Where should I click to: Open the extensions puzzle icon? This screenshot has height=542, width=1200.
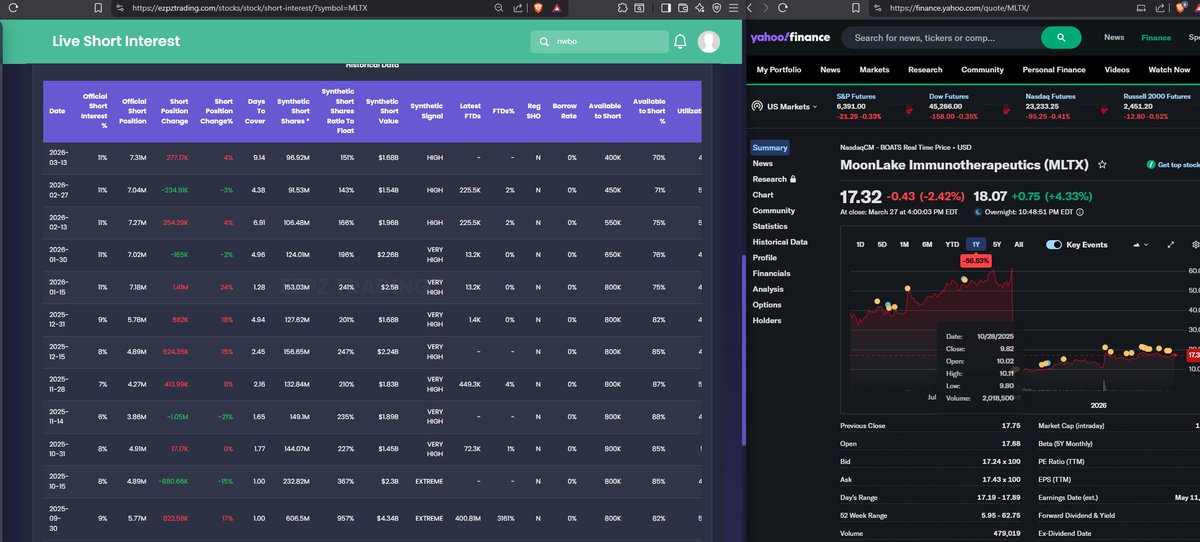(622, 8)
